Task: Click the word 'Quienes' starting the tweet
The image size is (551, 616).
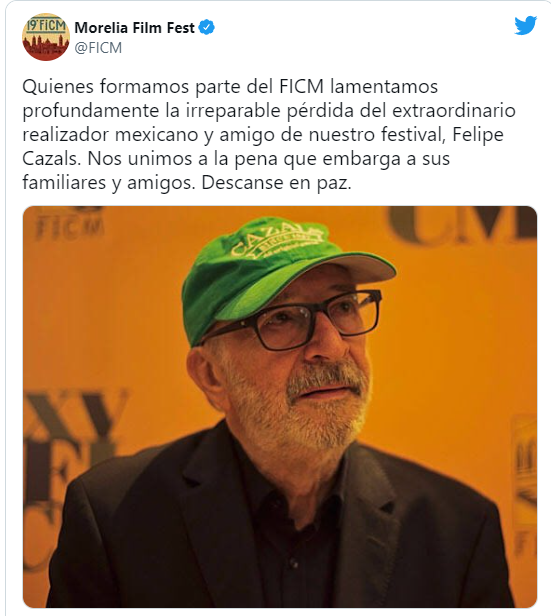Action: tap(57, 87)
